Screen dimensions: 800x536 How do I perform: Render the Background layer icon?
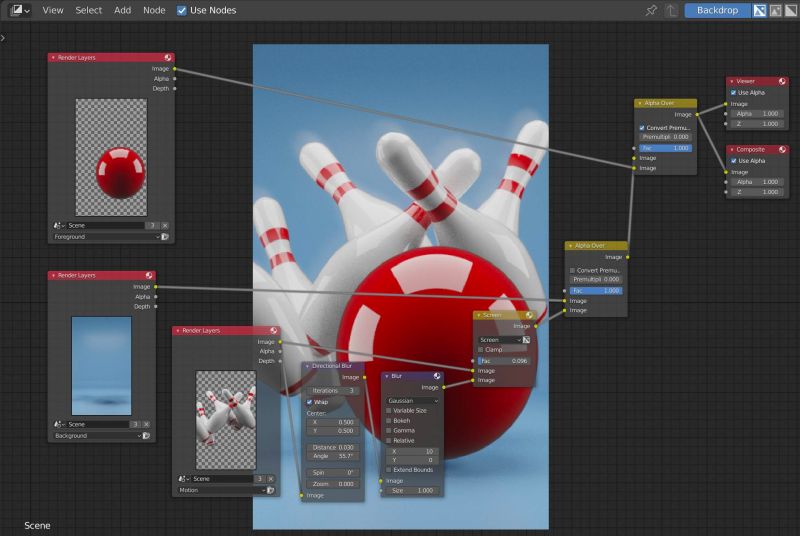click(146, 436)
